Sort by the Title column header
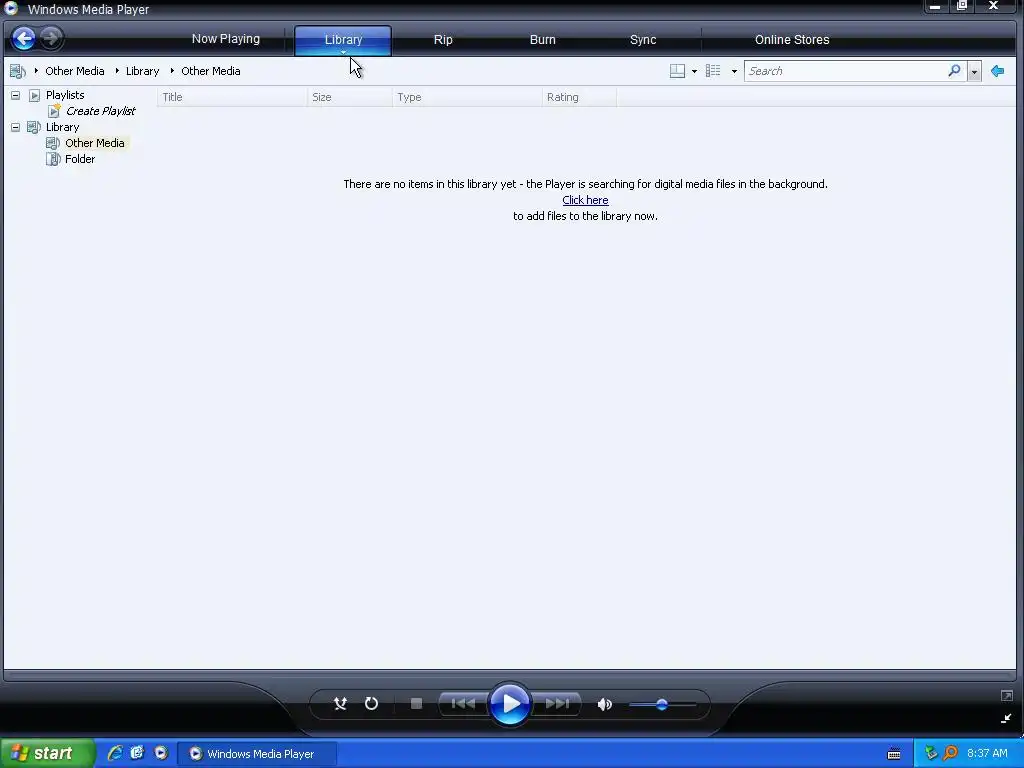The height and width of the screenshot is (768, 1024). click(232, 97)
